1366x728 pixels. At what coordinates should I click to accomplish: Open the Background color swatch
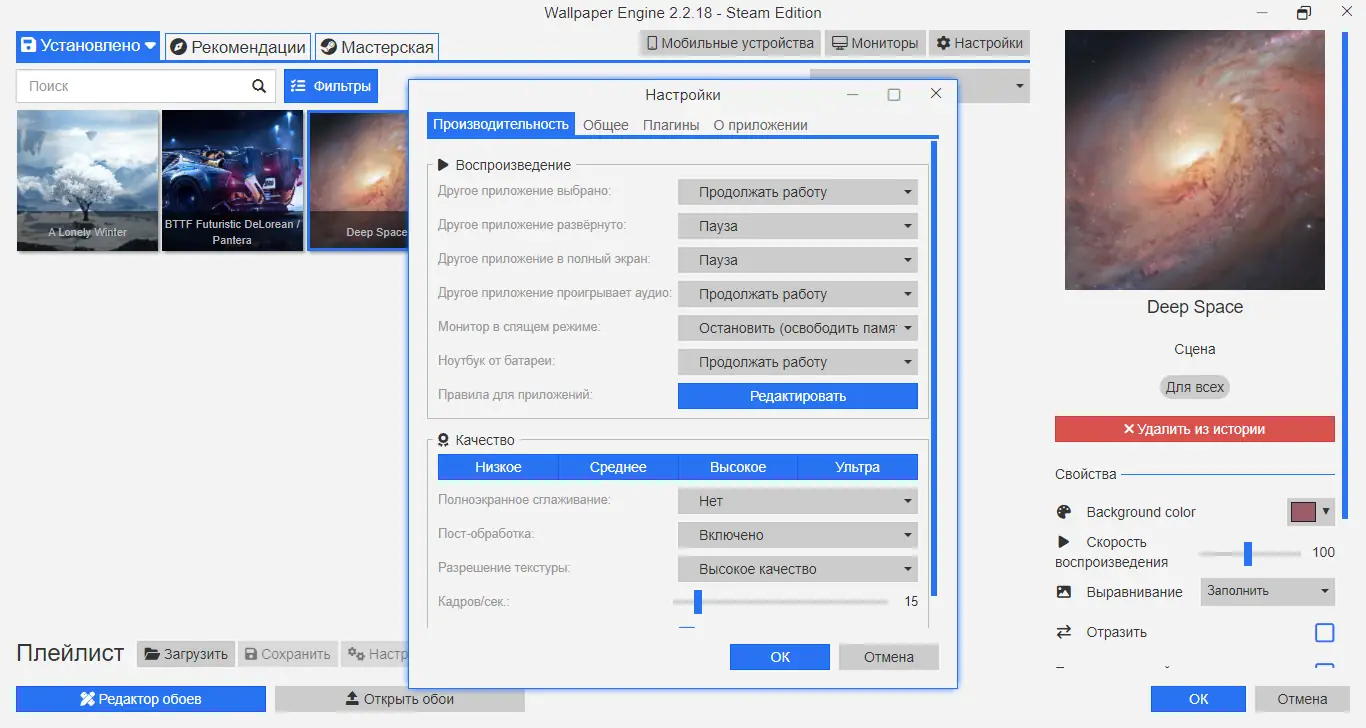(x=1310, y=512)
